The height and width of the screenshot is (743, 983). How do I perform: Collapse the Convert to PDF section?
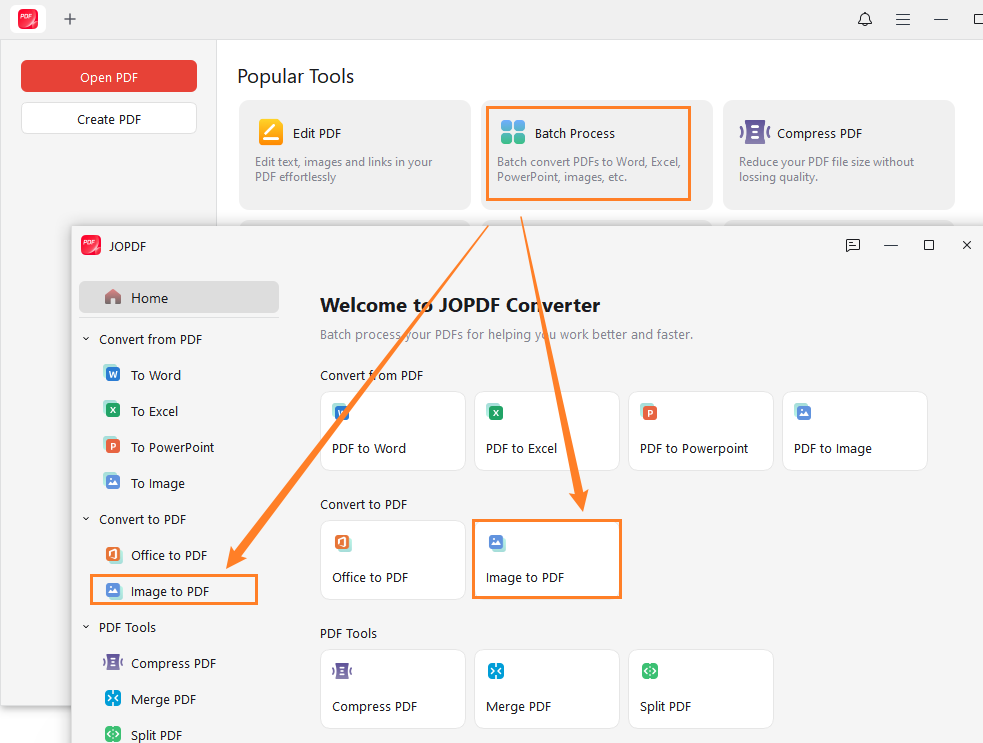tap(86, 519)
